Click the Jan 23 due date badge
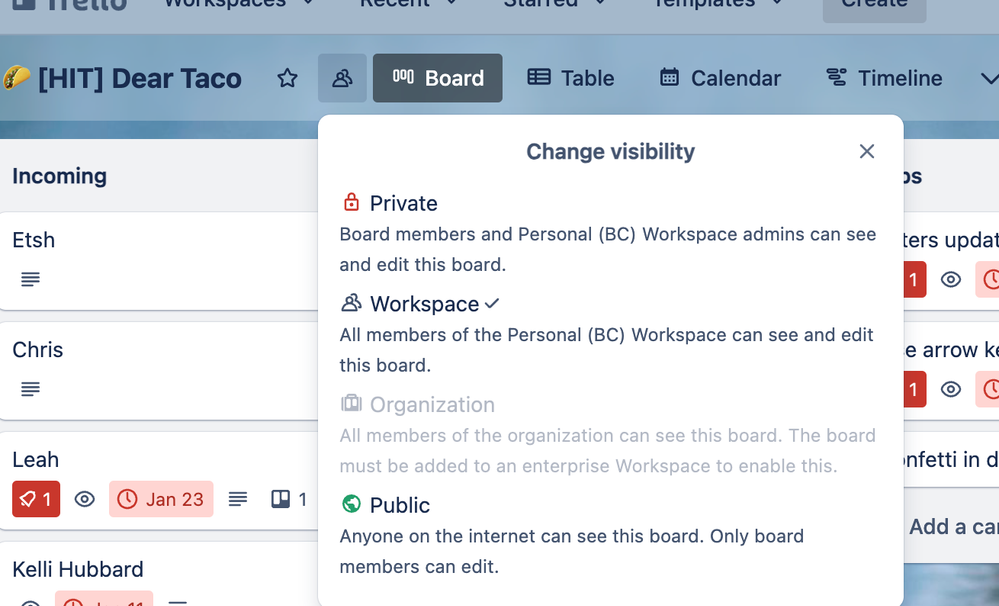 pyautogui.click(x=161, y=499)
